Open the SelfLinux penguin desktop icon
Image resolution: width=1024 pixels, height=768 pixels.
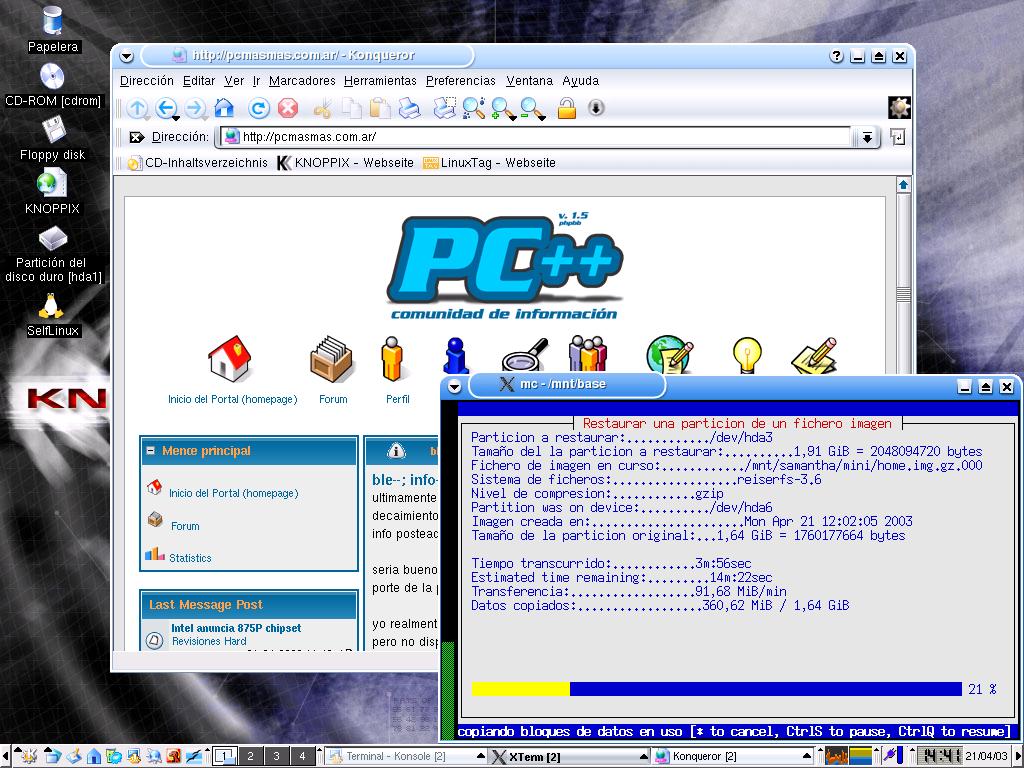[51, 306]
